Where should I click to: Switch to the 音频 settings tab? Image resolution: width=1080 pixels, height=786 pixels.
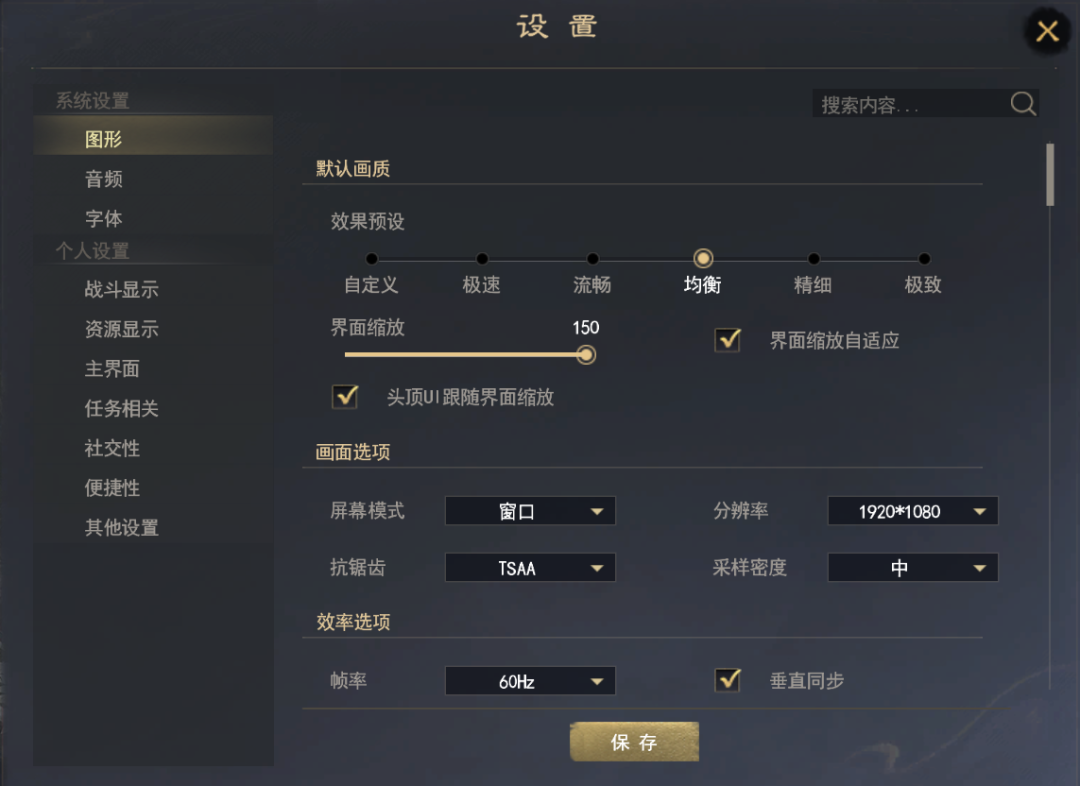click(x=104, y=179)
